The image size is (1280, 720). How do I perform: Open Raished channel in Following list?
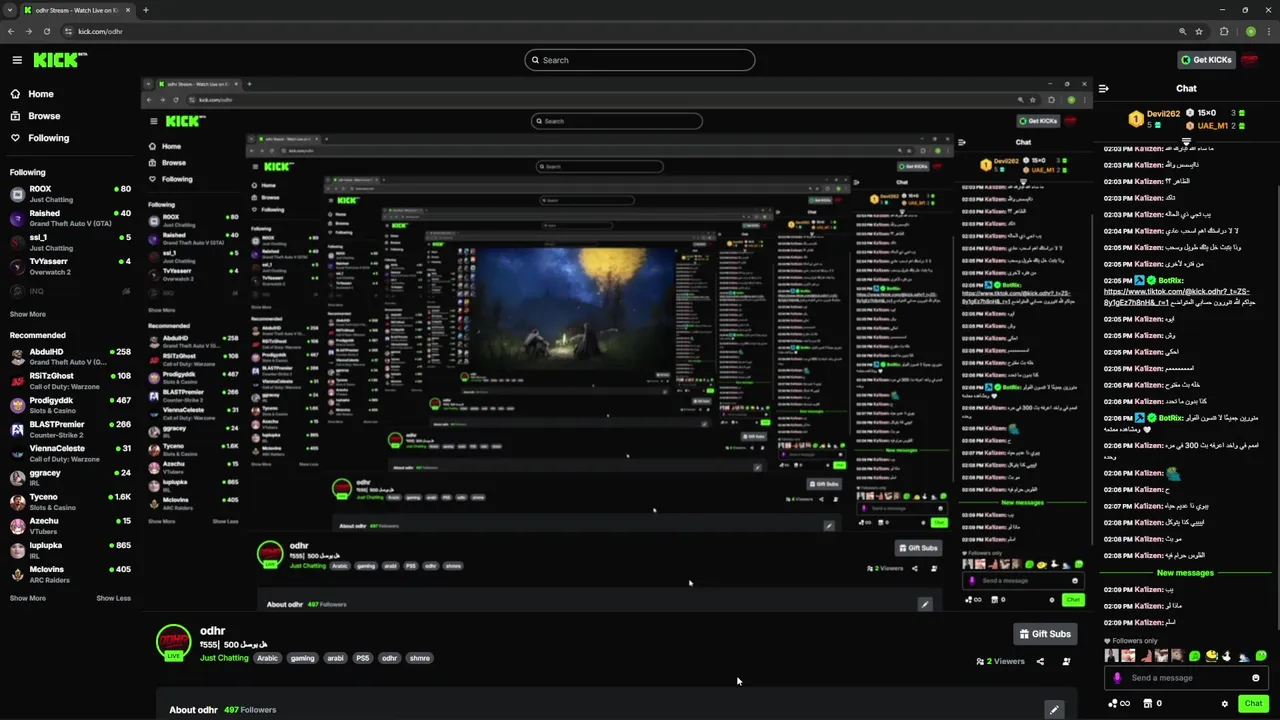pos(70,217)
